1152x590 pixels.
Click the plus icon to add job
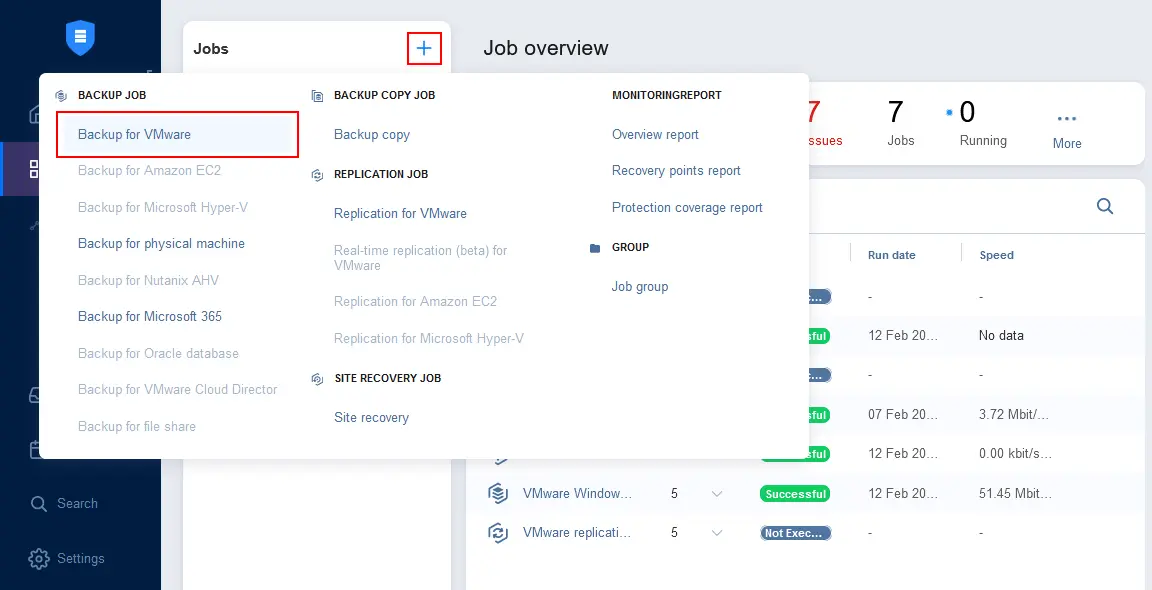424,48
